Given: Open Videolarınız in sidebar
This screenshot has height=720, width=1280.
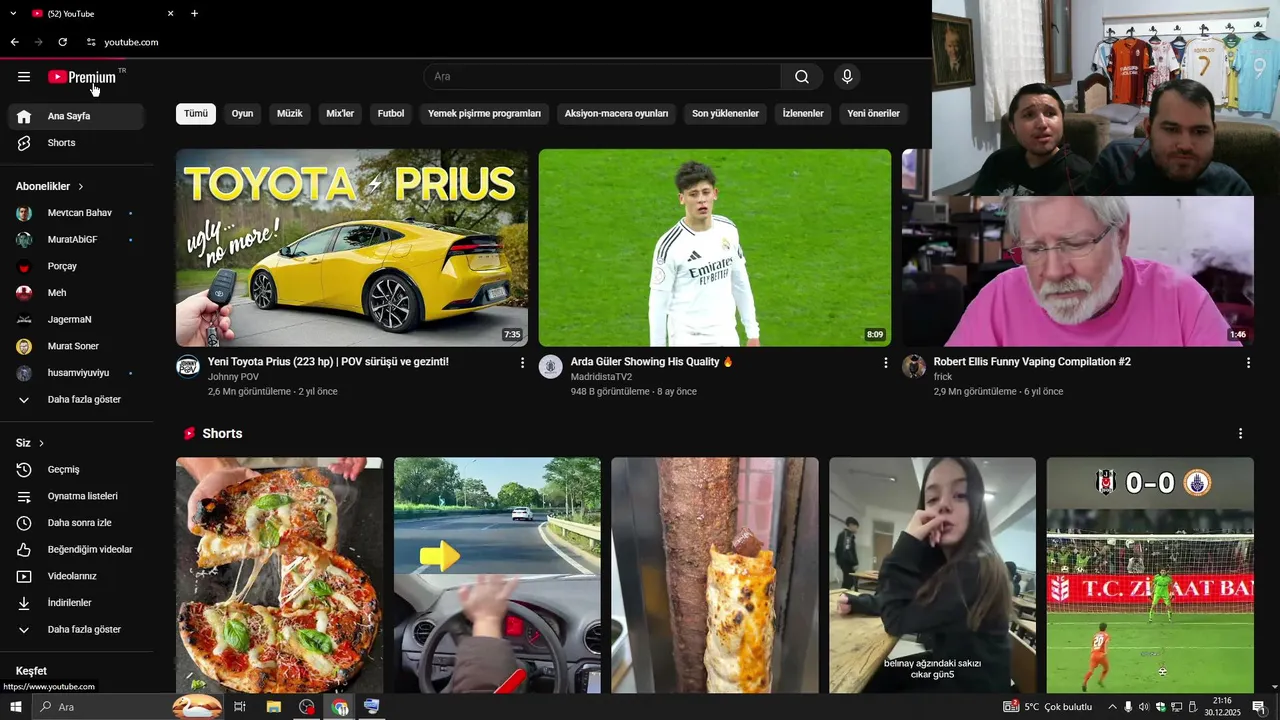Looking at the screenshot, I should [x=76, y=576].
